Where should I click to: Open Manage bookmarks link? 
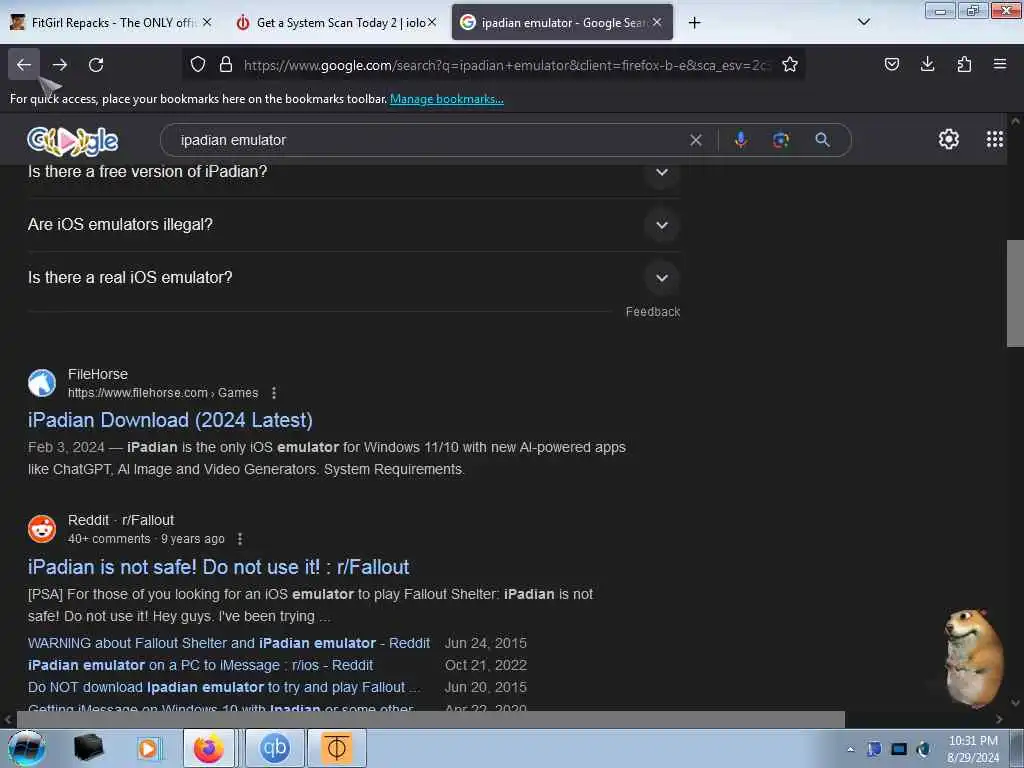point(447,99)
